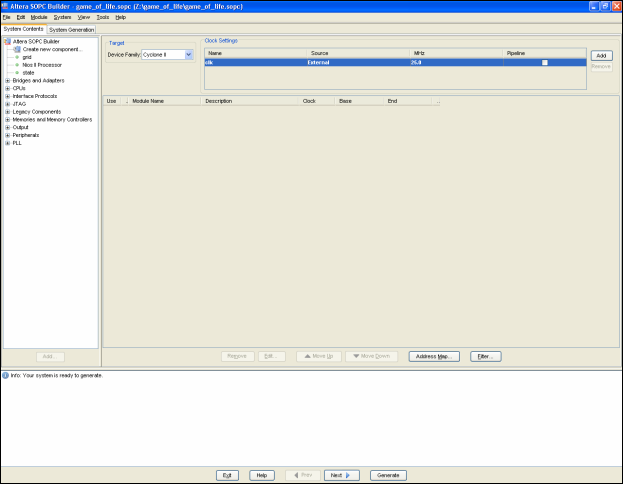Image resolution: width=623 pixels, height=484 pixels.
Task: Select the Nios II Processor component
Action: [40, 65]
